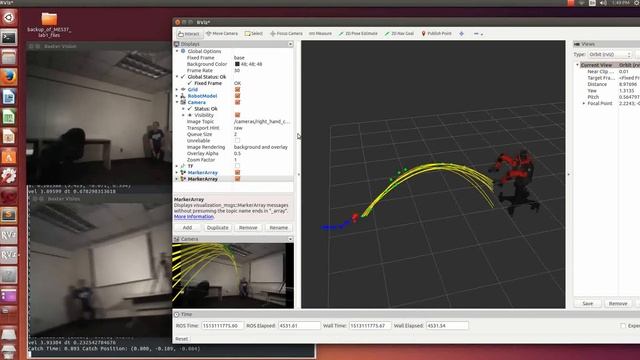The height and width of the screenshot is (360, 640).
Task: Click the Rename display button
Action: (x=279, y=228)
